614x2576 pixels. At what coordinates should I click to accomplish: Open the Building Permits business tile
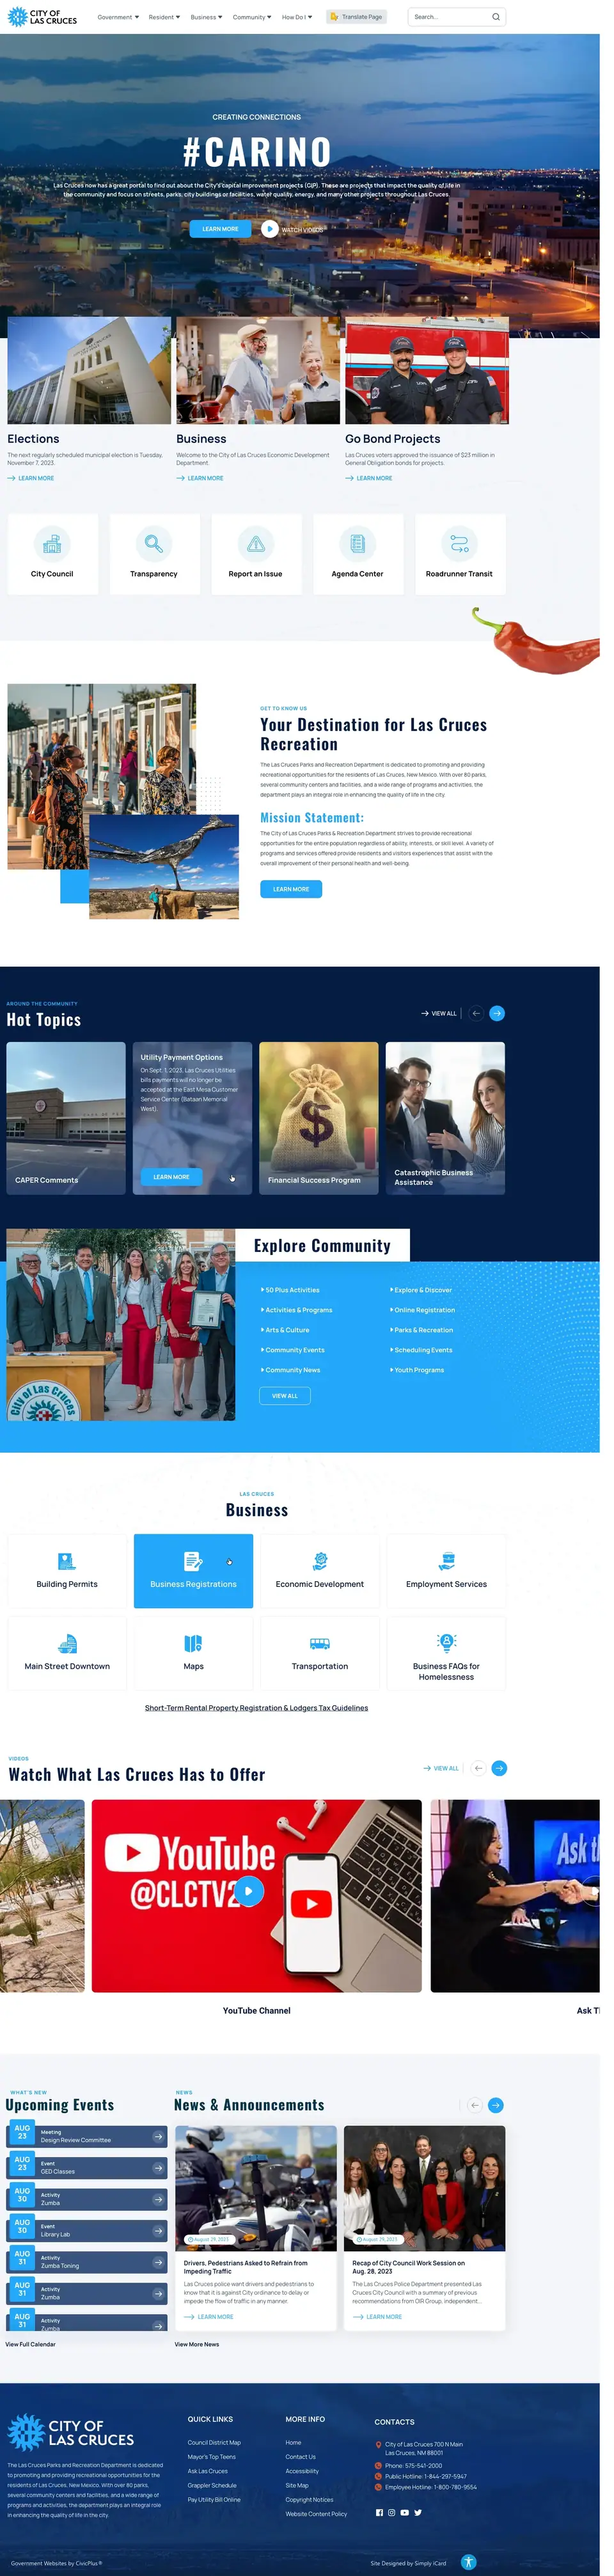coord(67,1570)
